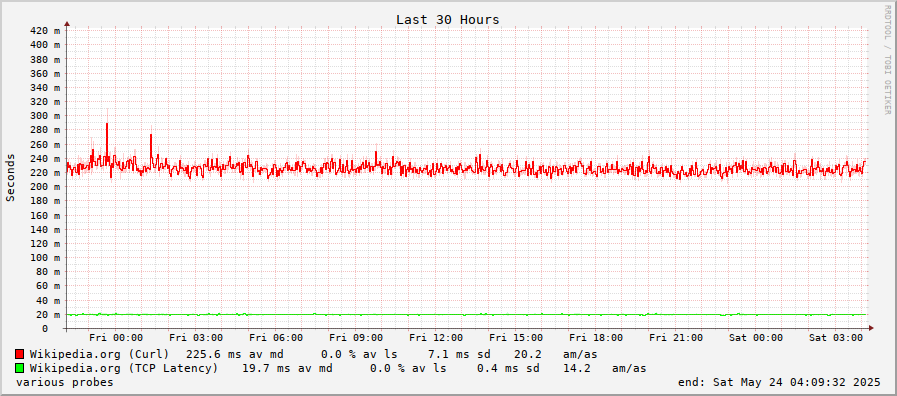Image resolution: width=897 pixels, height=396 pixels.
Task: Click the 'Fri 00:00' x-axis label
Action: [116, 339]
